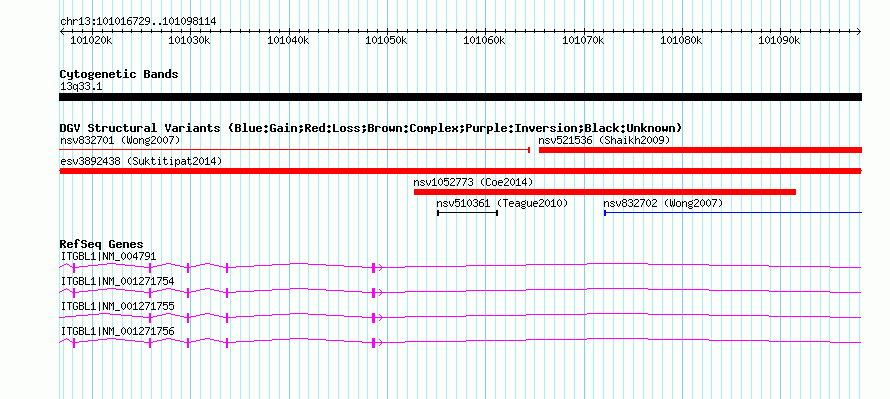Viewport: 890px width, 399px height.
Task: Click the RefSeq Genes track title
Action: point(102,245)
